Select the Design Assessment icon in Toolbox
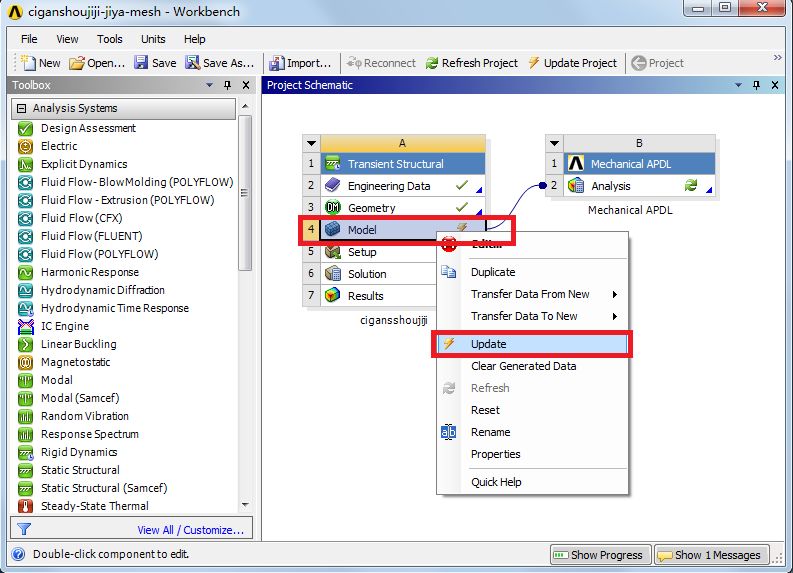 (25, 128)
